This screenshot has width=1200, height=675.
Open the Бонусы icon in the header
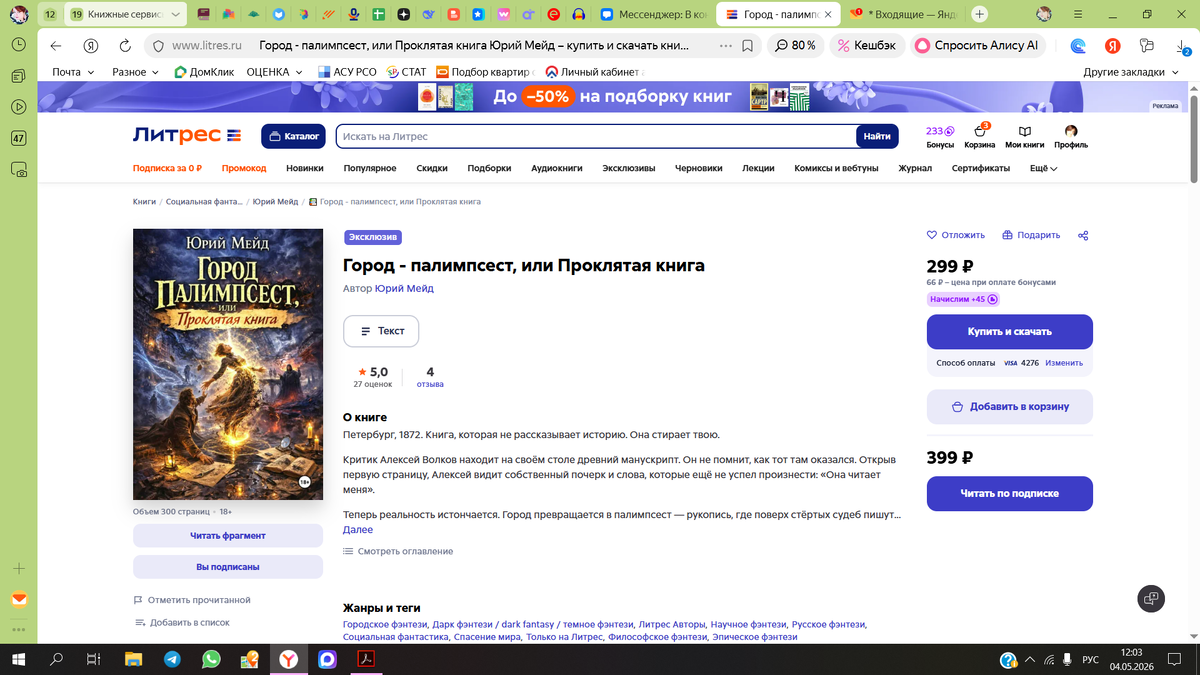940,137
